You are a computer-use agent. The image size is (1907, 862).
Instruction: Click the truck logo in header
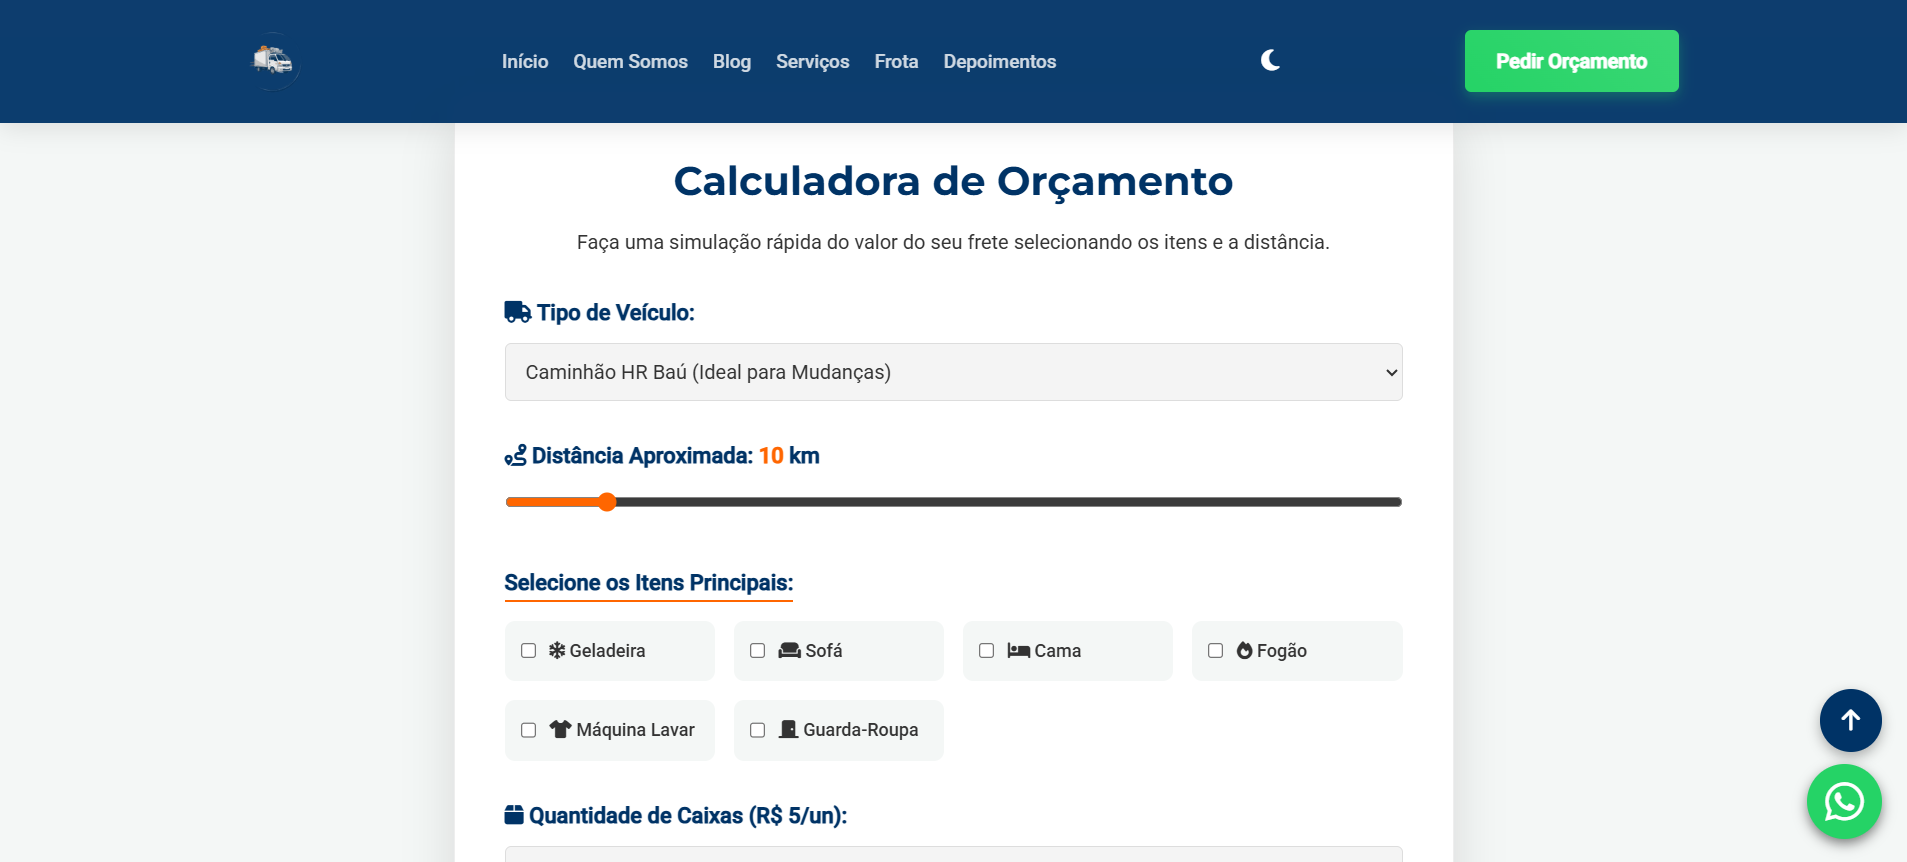273,61
